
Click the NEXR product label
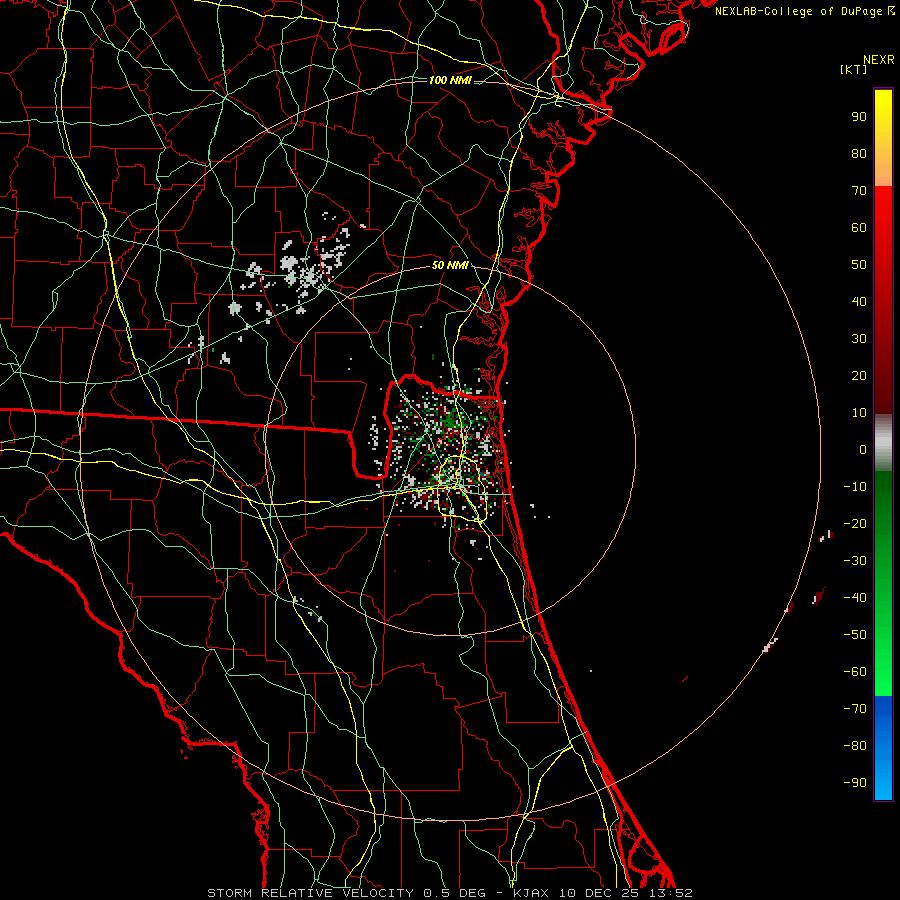click(x=879, y=60)
